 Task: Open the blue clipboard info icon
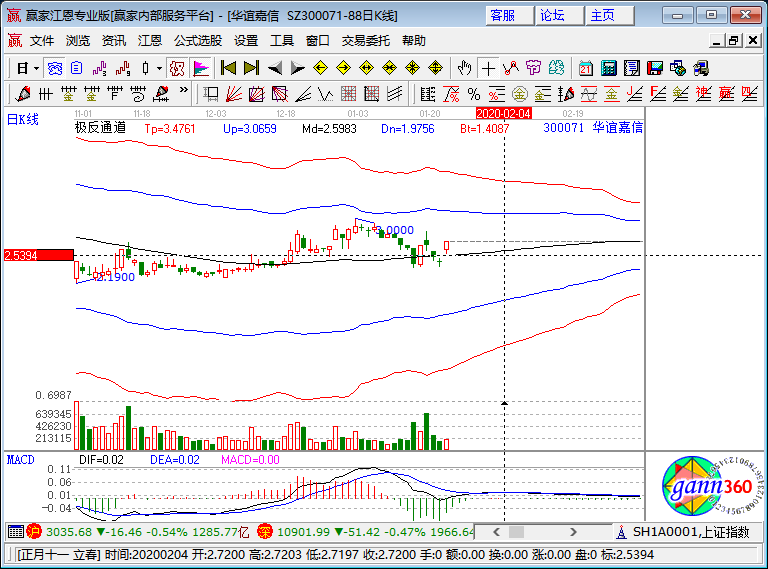(x=76, y=68)
